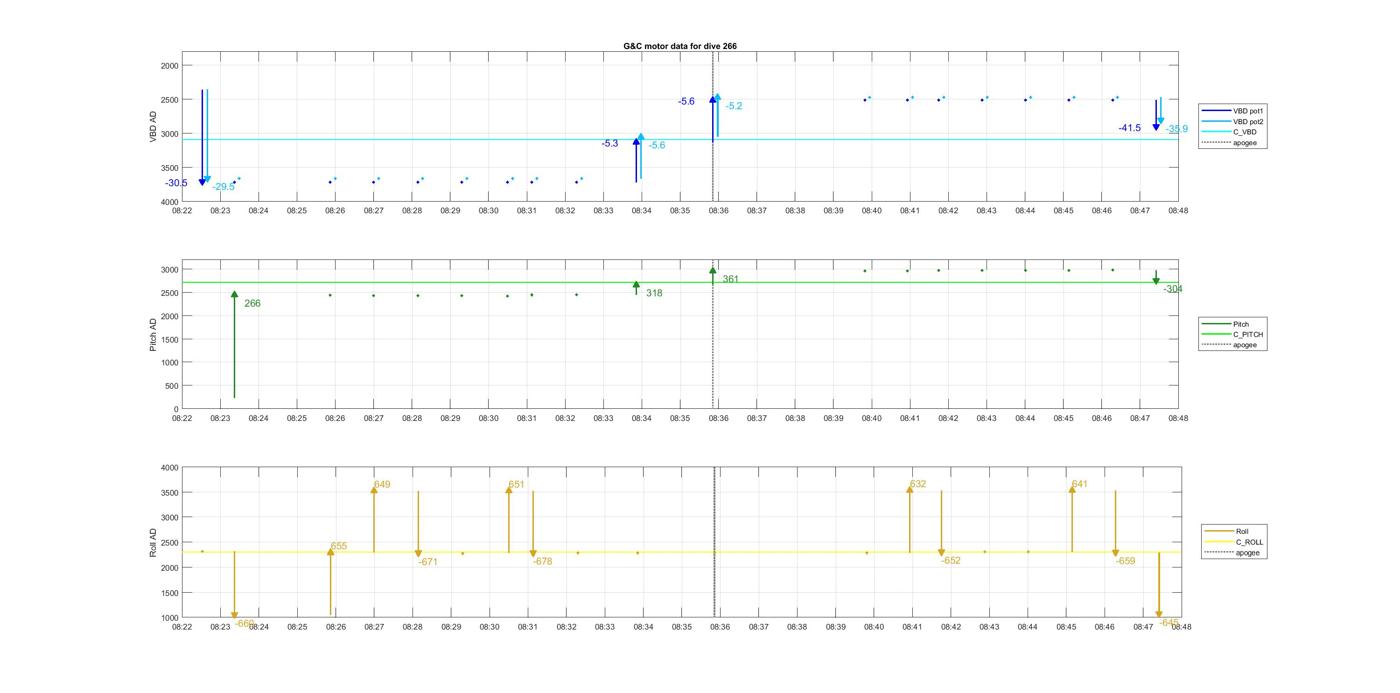1400x693 pixels.
Task: Click "08:48" on the Pitch plot time axis
Action: (1178, 418)
